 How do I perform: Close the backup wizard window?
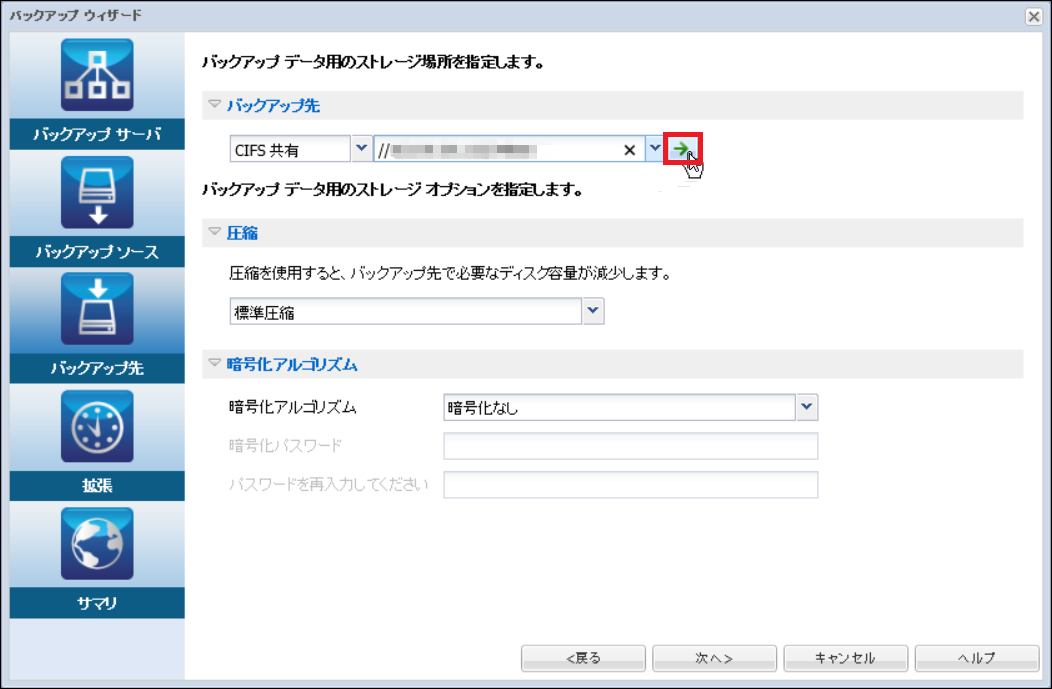pyautogui.click(x=1034, y=16)
